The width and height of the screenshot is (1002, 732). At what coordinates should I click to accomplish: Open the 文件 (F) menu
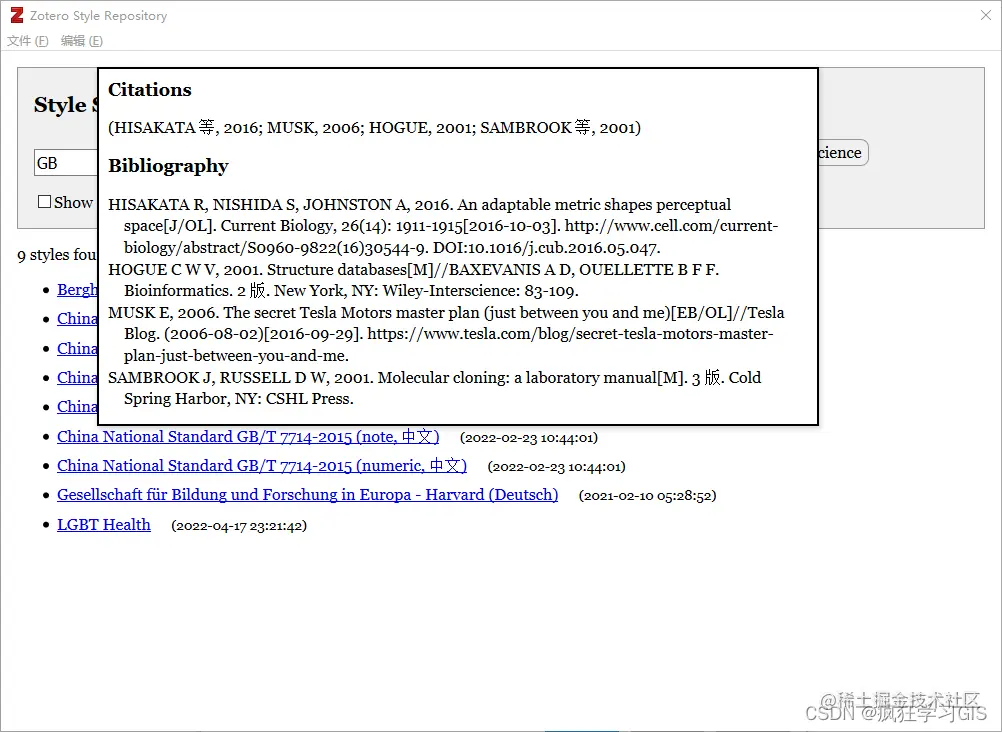pos(27,41)
